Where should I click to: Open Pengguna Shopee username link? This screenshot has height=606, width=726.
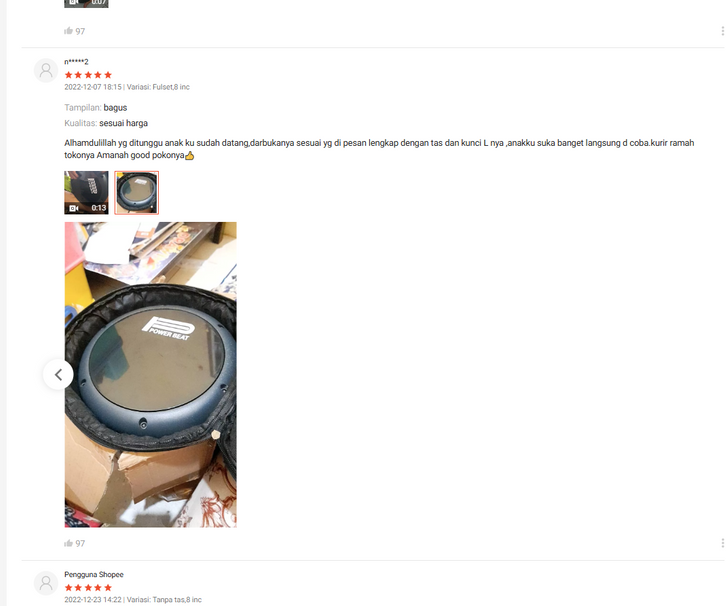(94, 575)
